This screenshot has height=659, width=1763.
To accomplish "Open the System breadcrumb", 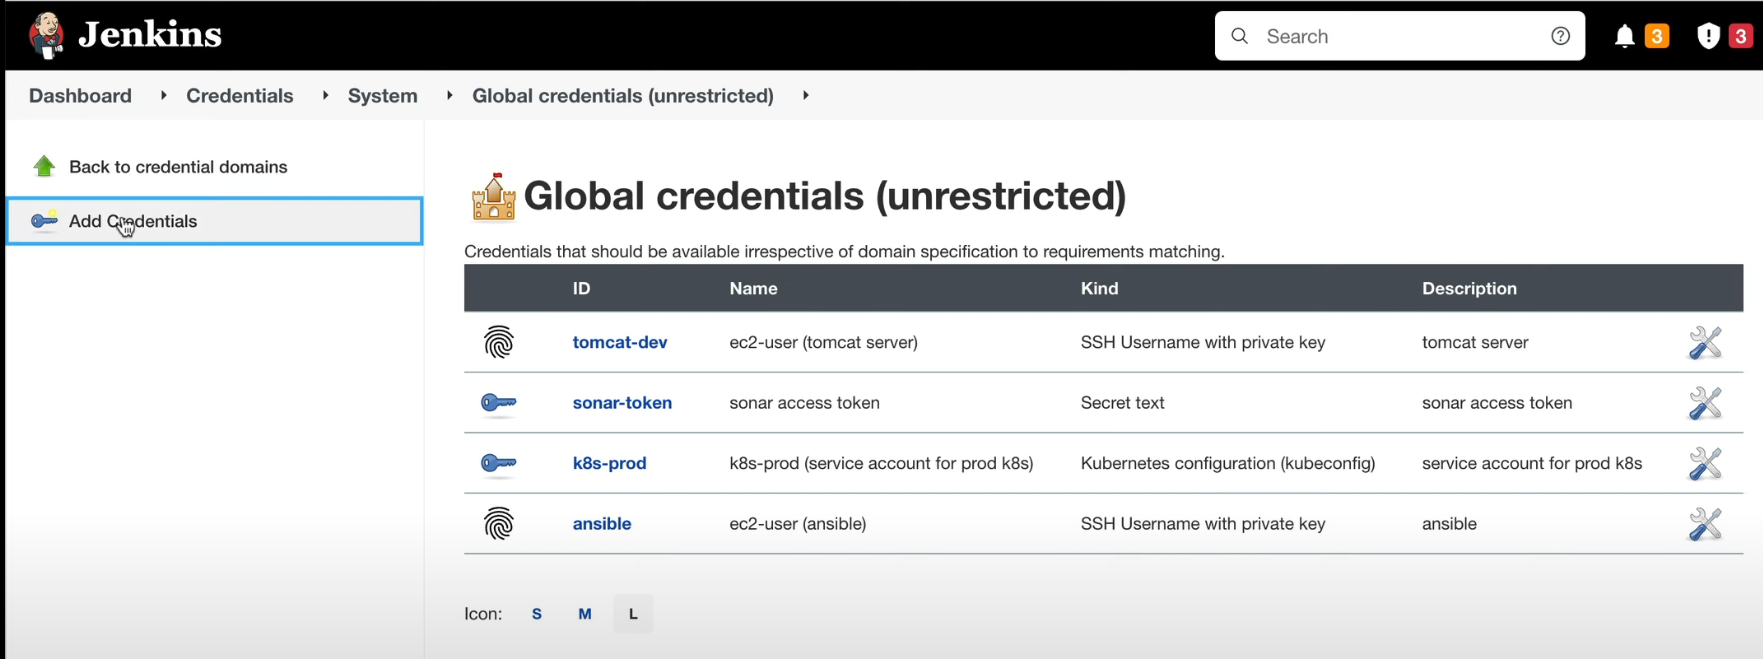I will (x=383, y=96).
